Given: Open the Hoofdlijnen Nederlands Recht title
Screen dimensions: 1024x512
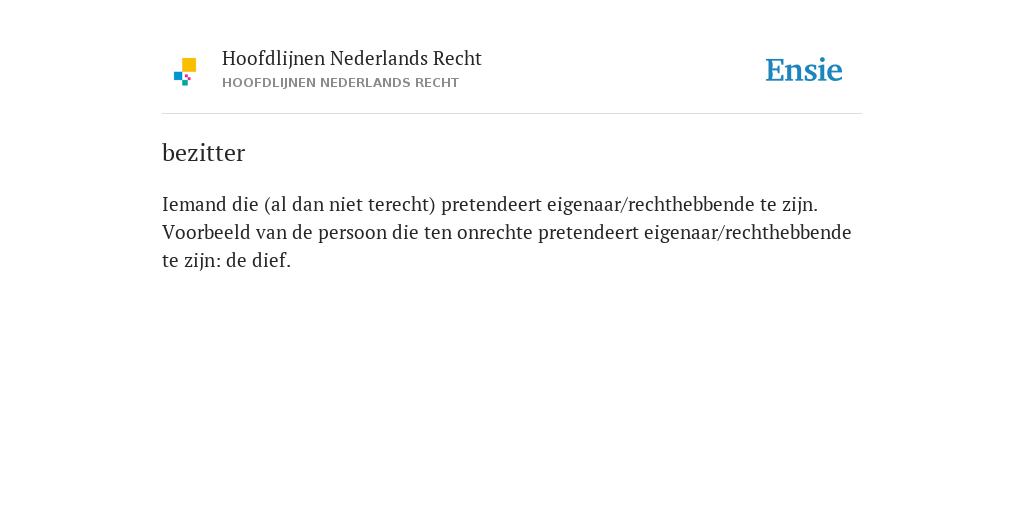Looking at the screenshot, I should (351, 59).
